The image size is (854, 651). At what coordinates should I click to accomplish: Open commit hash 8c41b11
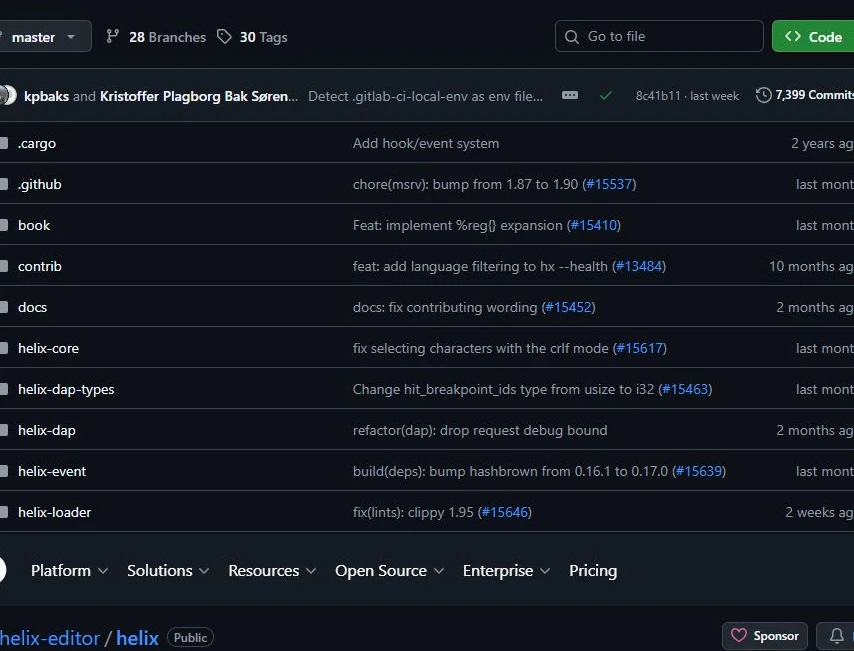coord(658,96)
